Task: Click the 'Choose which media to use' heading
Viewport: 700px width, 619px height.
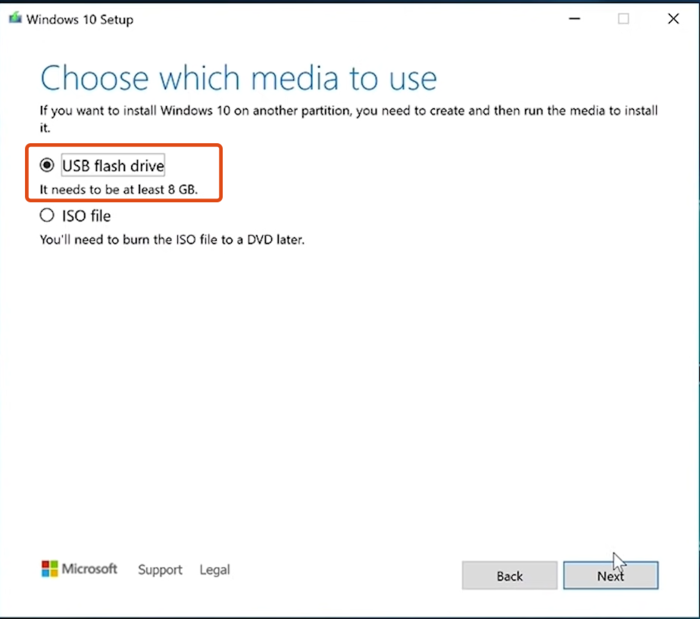Action: 238,78
